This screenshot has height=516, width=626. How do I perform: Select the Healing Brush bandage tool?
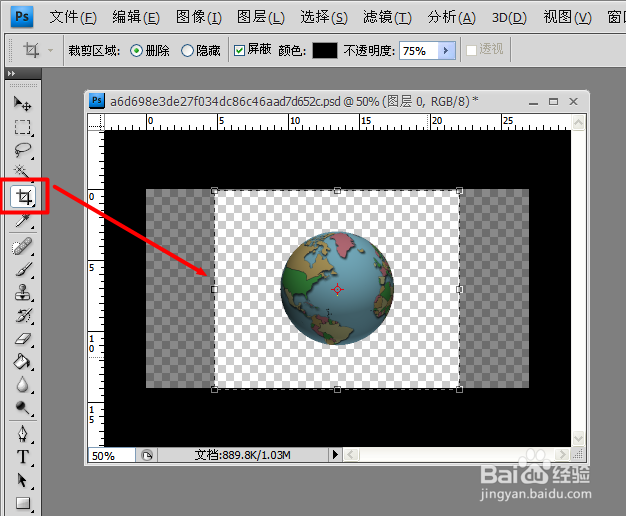coord(22,246)
